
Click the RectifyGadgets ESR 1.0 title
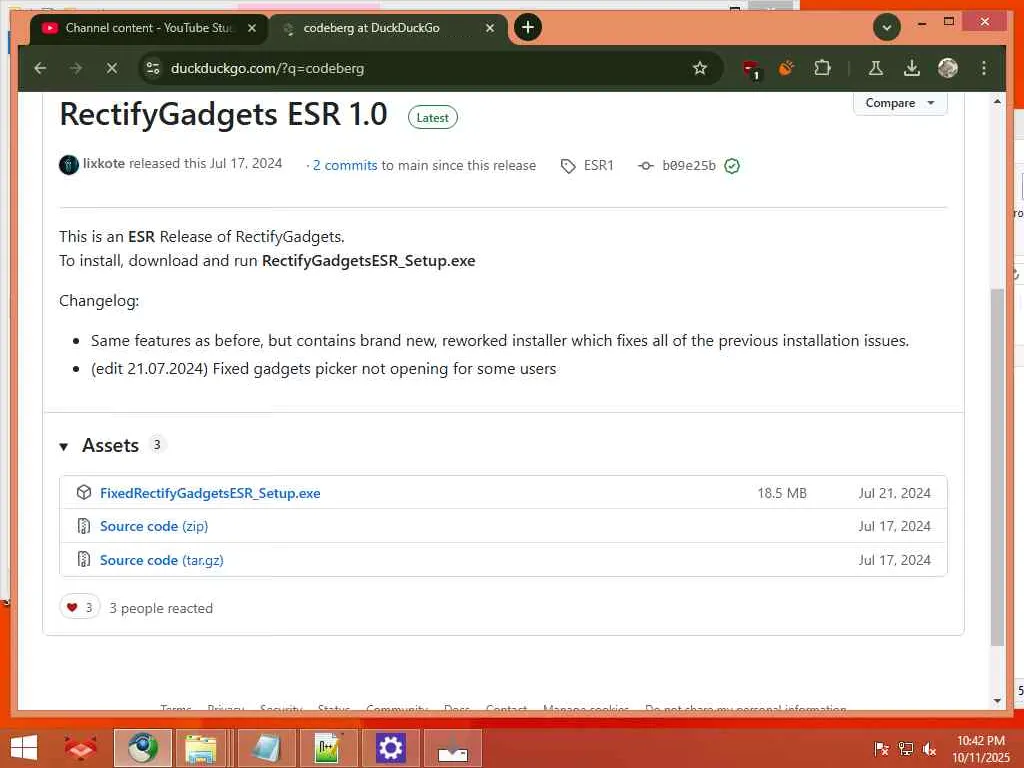pyautogui.click(x=223, y=114)
